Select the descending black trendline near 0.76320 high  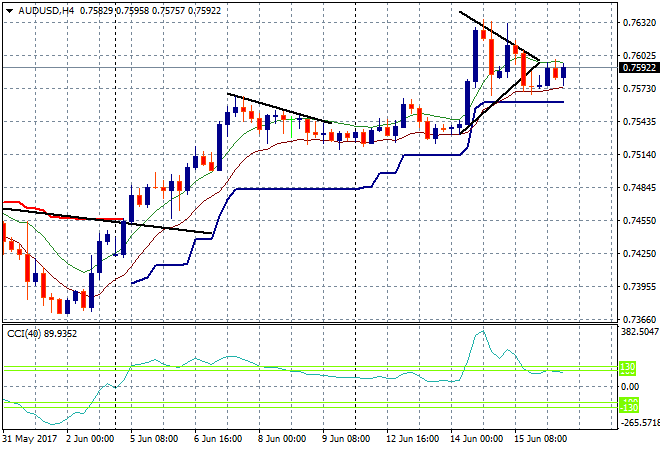499,36
